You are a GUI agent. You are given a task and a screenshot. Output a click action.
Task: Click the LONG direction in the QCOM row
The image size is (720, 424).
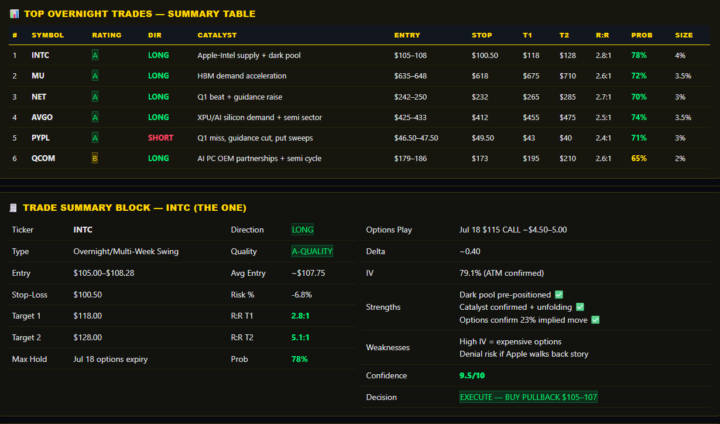tap(158, 158)
